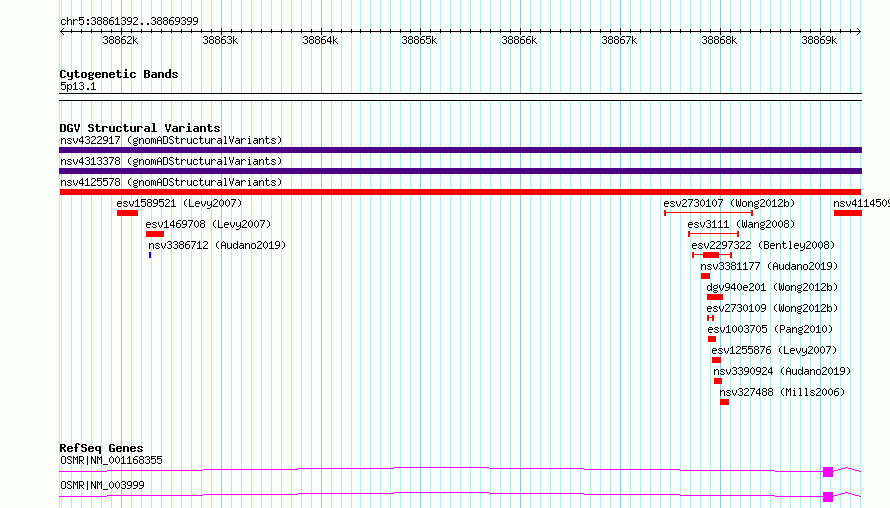The image size is (890, 508).
Task: Click the red block under esv1255876
Action: [716, 360]
